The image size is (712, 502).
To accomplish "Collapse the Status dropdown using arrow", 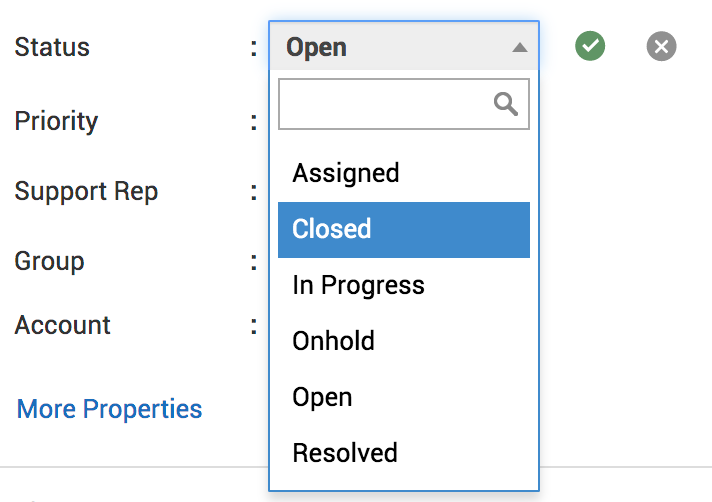I will point(518,47).
